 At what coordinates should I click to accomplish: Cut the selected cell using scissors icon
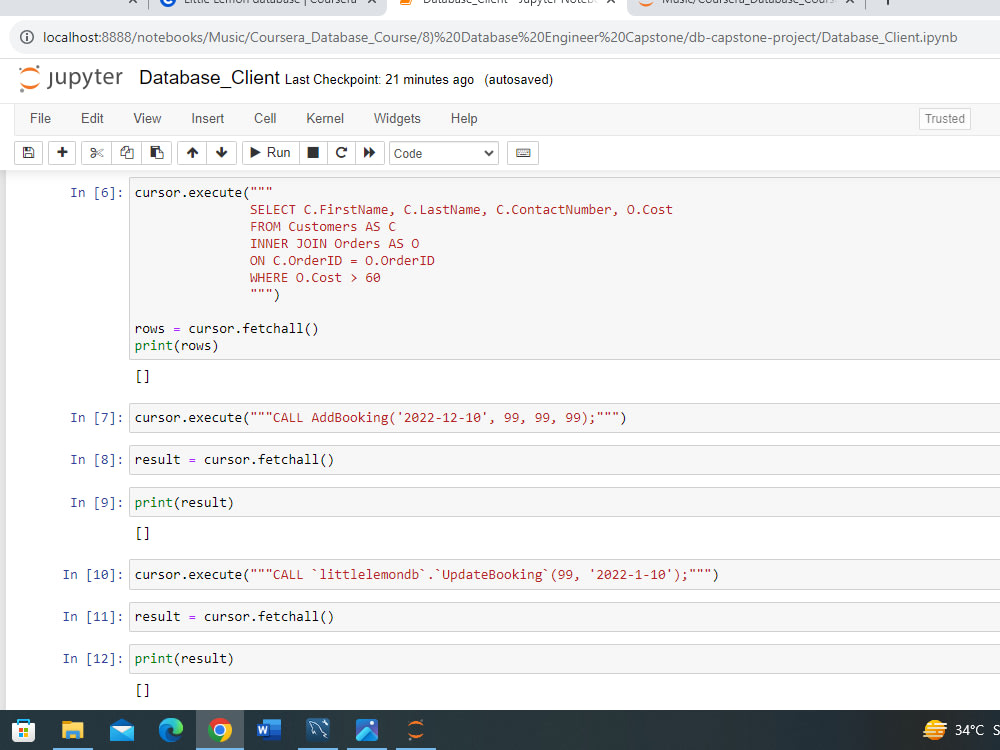pyautogui.click(x=95, y=152)
